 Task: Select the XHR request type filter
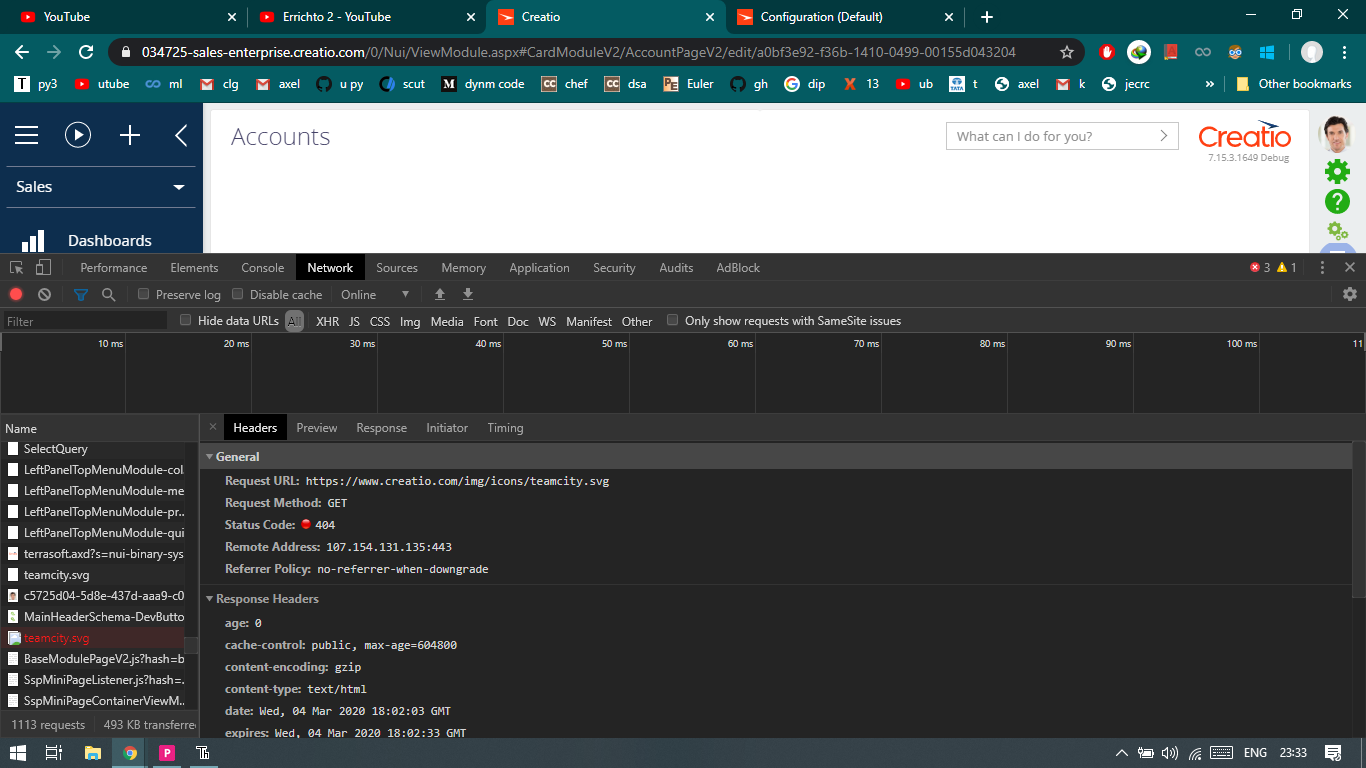tap(327, 321)
